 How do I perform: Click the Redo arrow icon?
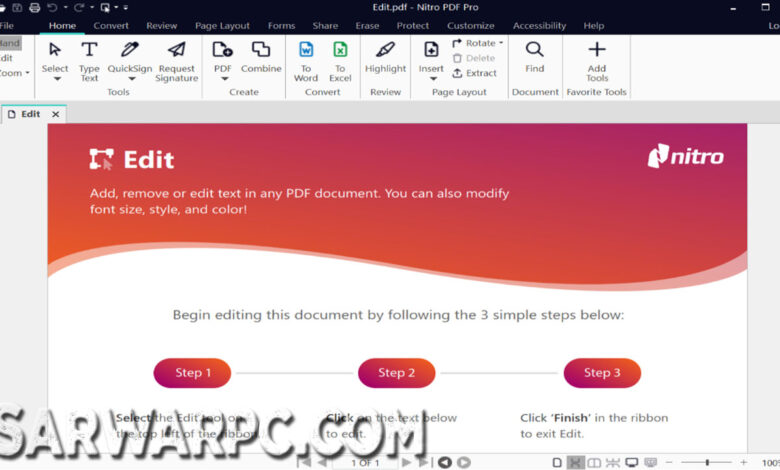tap(79, 7)
